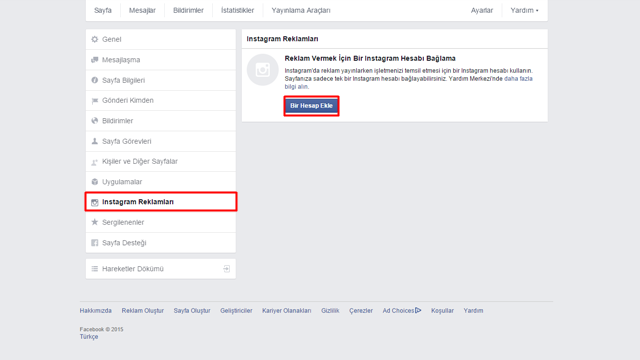Click the globe icon beside Bildirimler
This screenshot has width=640, height=360.
tap(95, 121)
